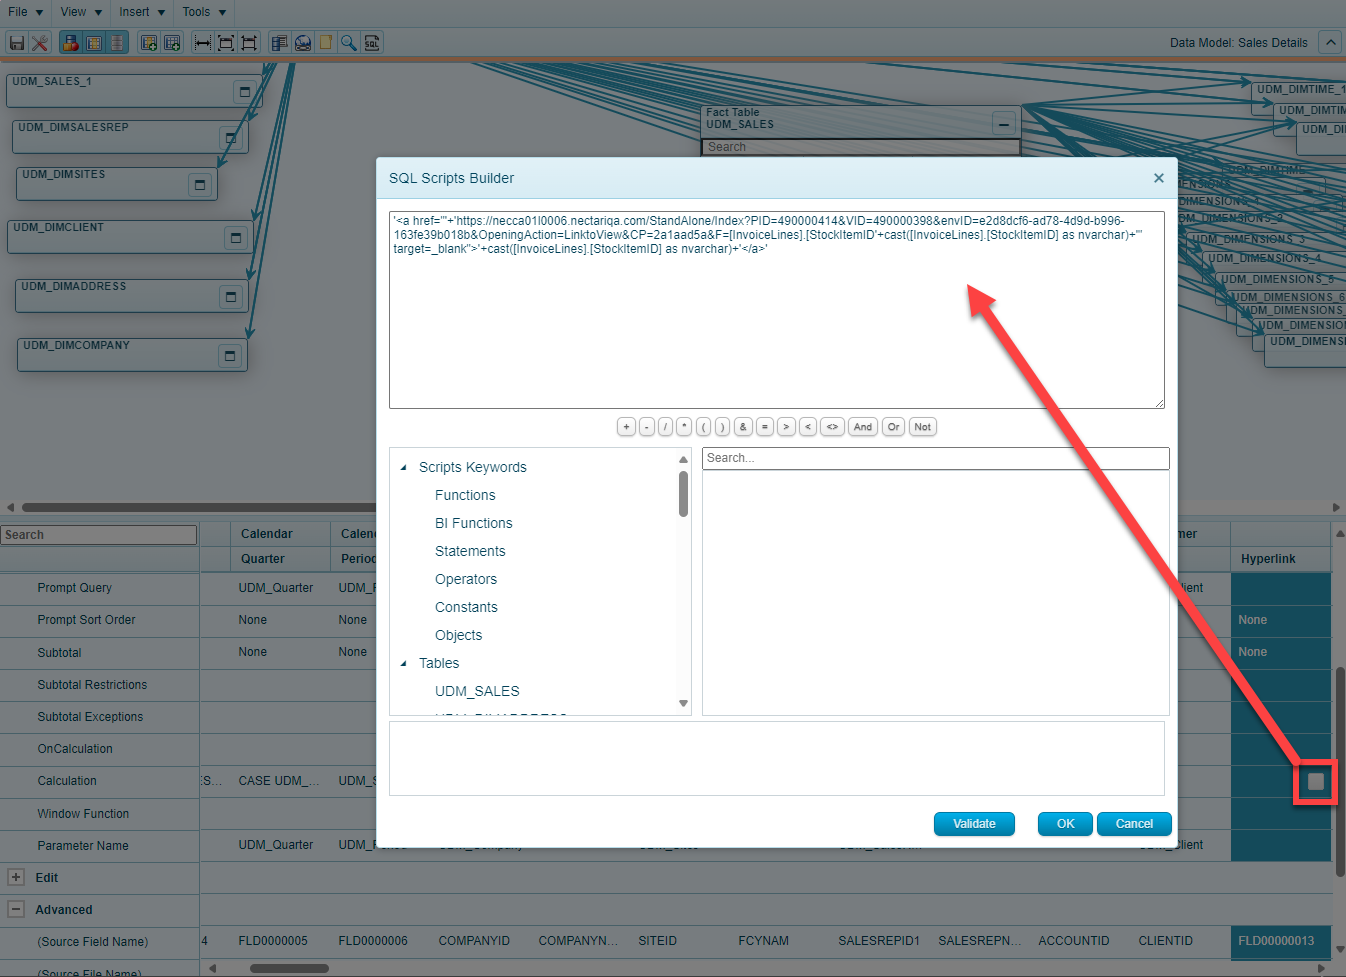Image resolution: width=1346 pixels, height=977 pixels.
Task: Open the Insert menu
Action: coord(141,12)
